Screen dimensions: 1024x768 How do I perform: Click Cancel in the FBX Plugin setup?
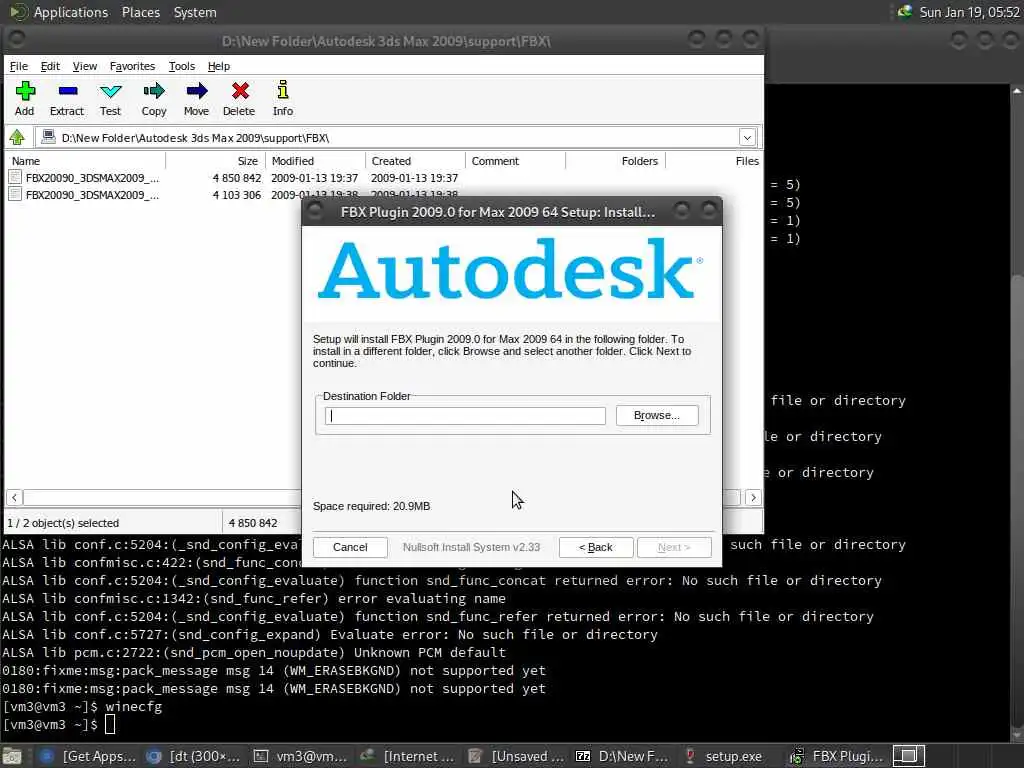[350, 547]
